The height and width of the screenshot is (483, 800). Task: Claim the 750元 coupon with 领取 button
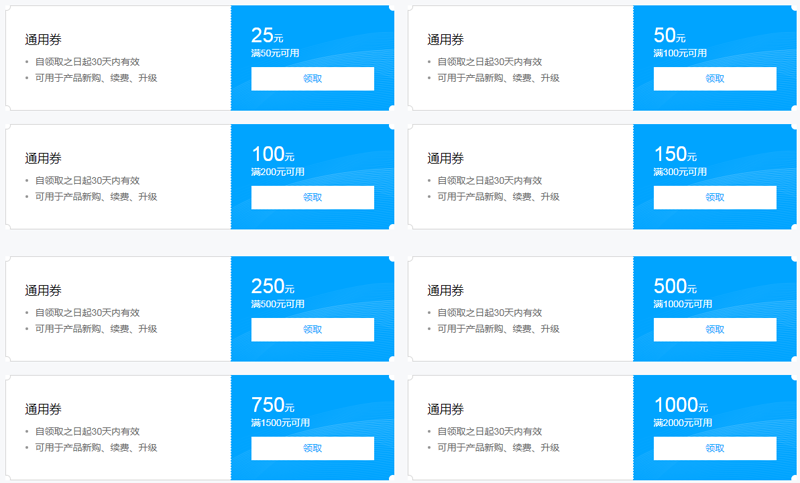click(312, 448)
